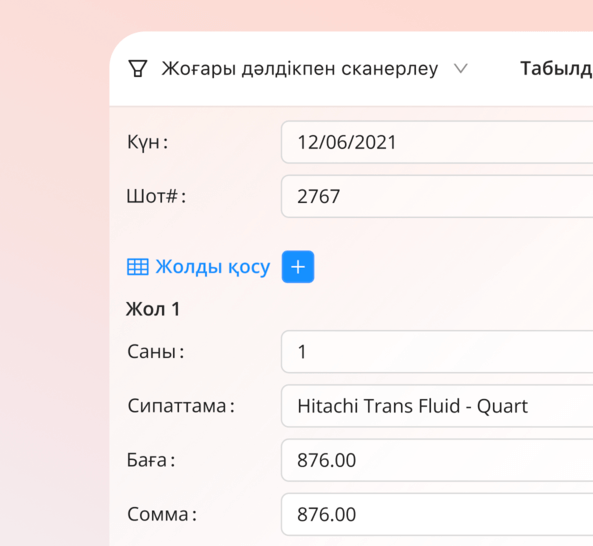The width and height of the screenshot is (593, 546).
Task: Click the table grid icon beside Жолды қосу
Action: (138, 267)
